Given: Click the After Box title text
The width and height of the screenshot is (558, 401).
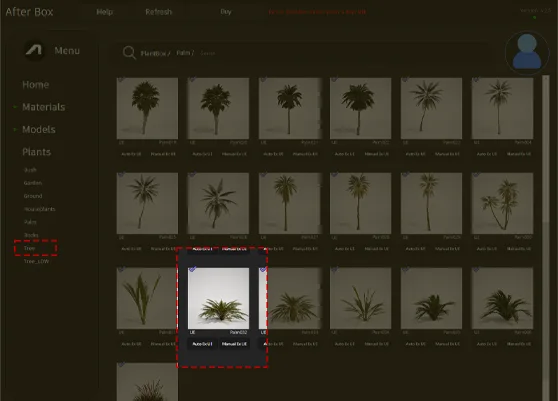Looking at the screenshot, I should [29, 12].
